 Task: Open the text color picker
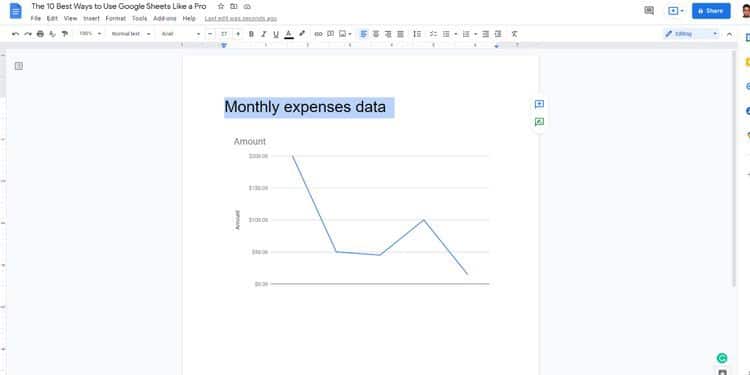(x=289, y=34)
